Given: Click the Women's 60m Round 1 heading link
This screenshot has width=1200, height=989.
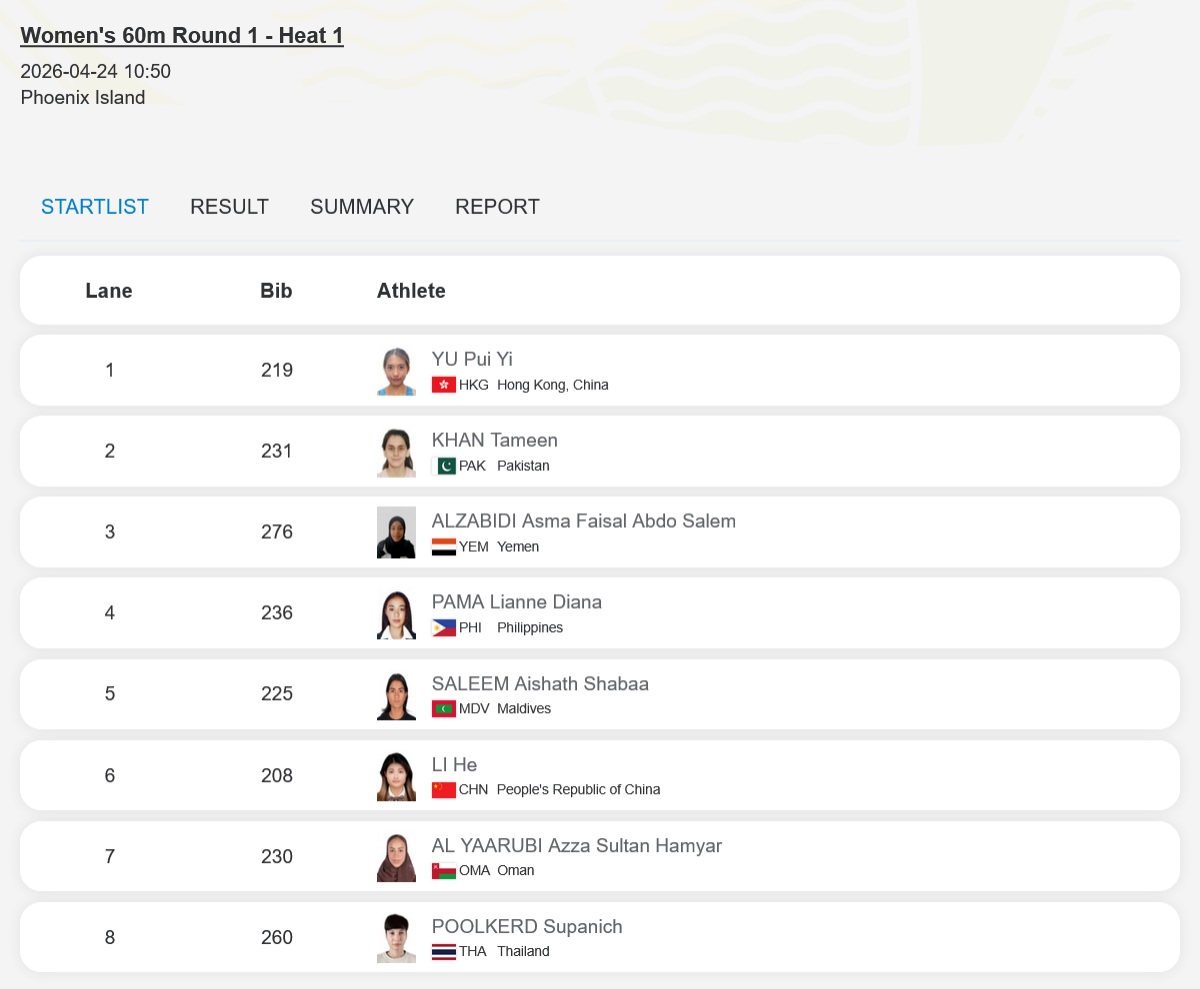Looking at the screenshot, I should pos(182,36).
